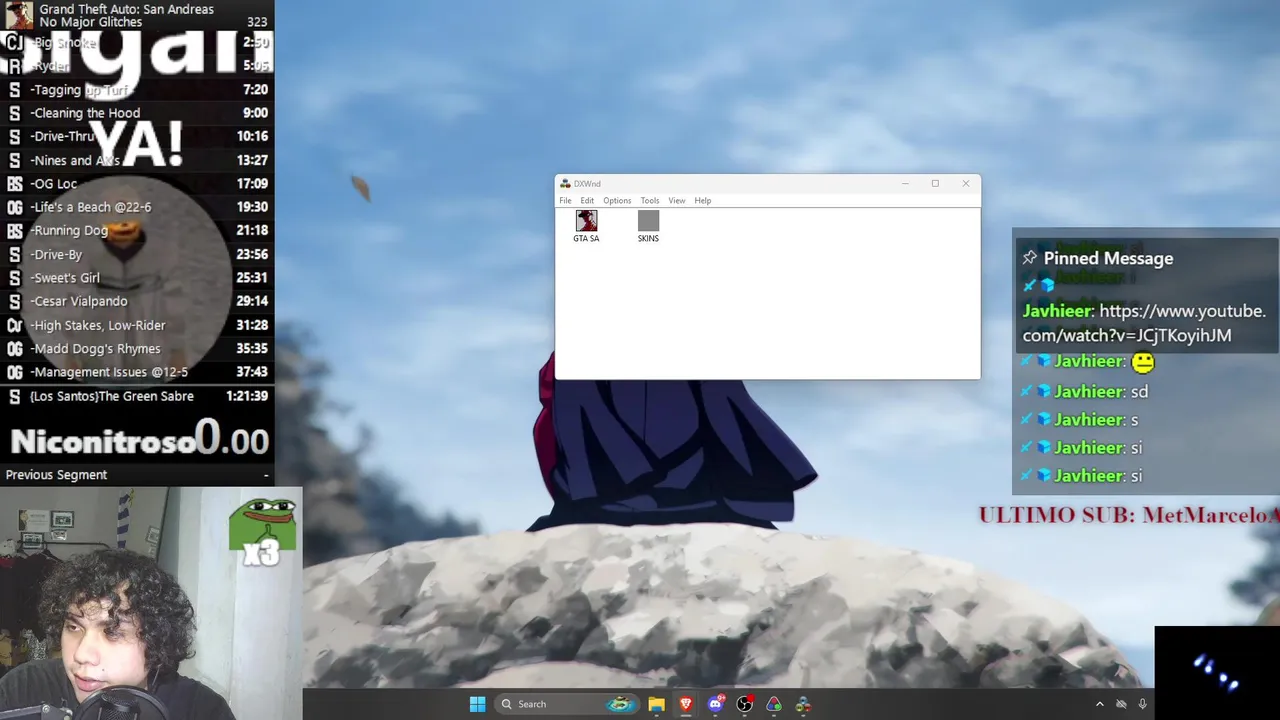Select the GTA SA icon in DXWnd

tap(586, 226)
